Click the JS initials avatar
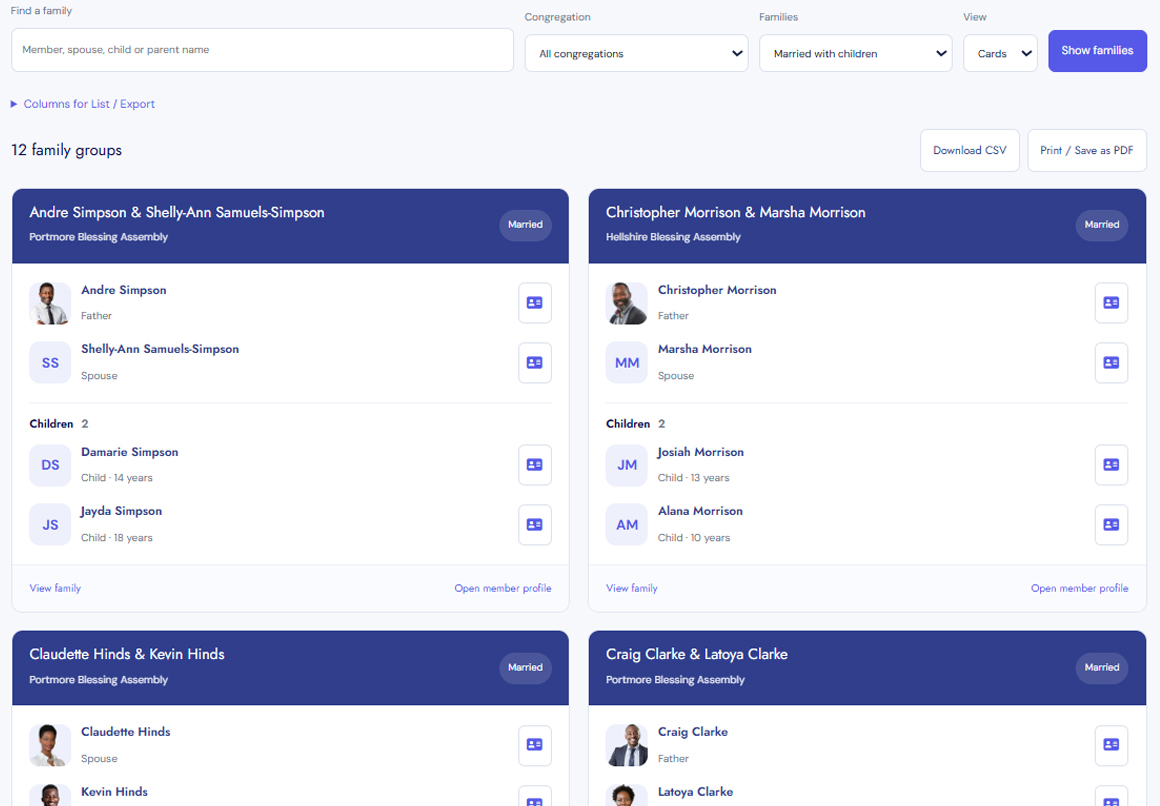The height and width of the screenshot is (806, 1160). pyautogui.click(x=50, y=525)
